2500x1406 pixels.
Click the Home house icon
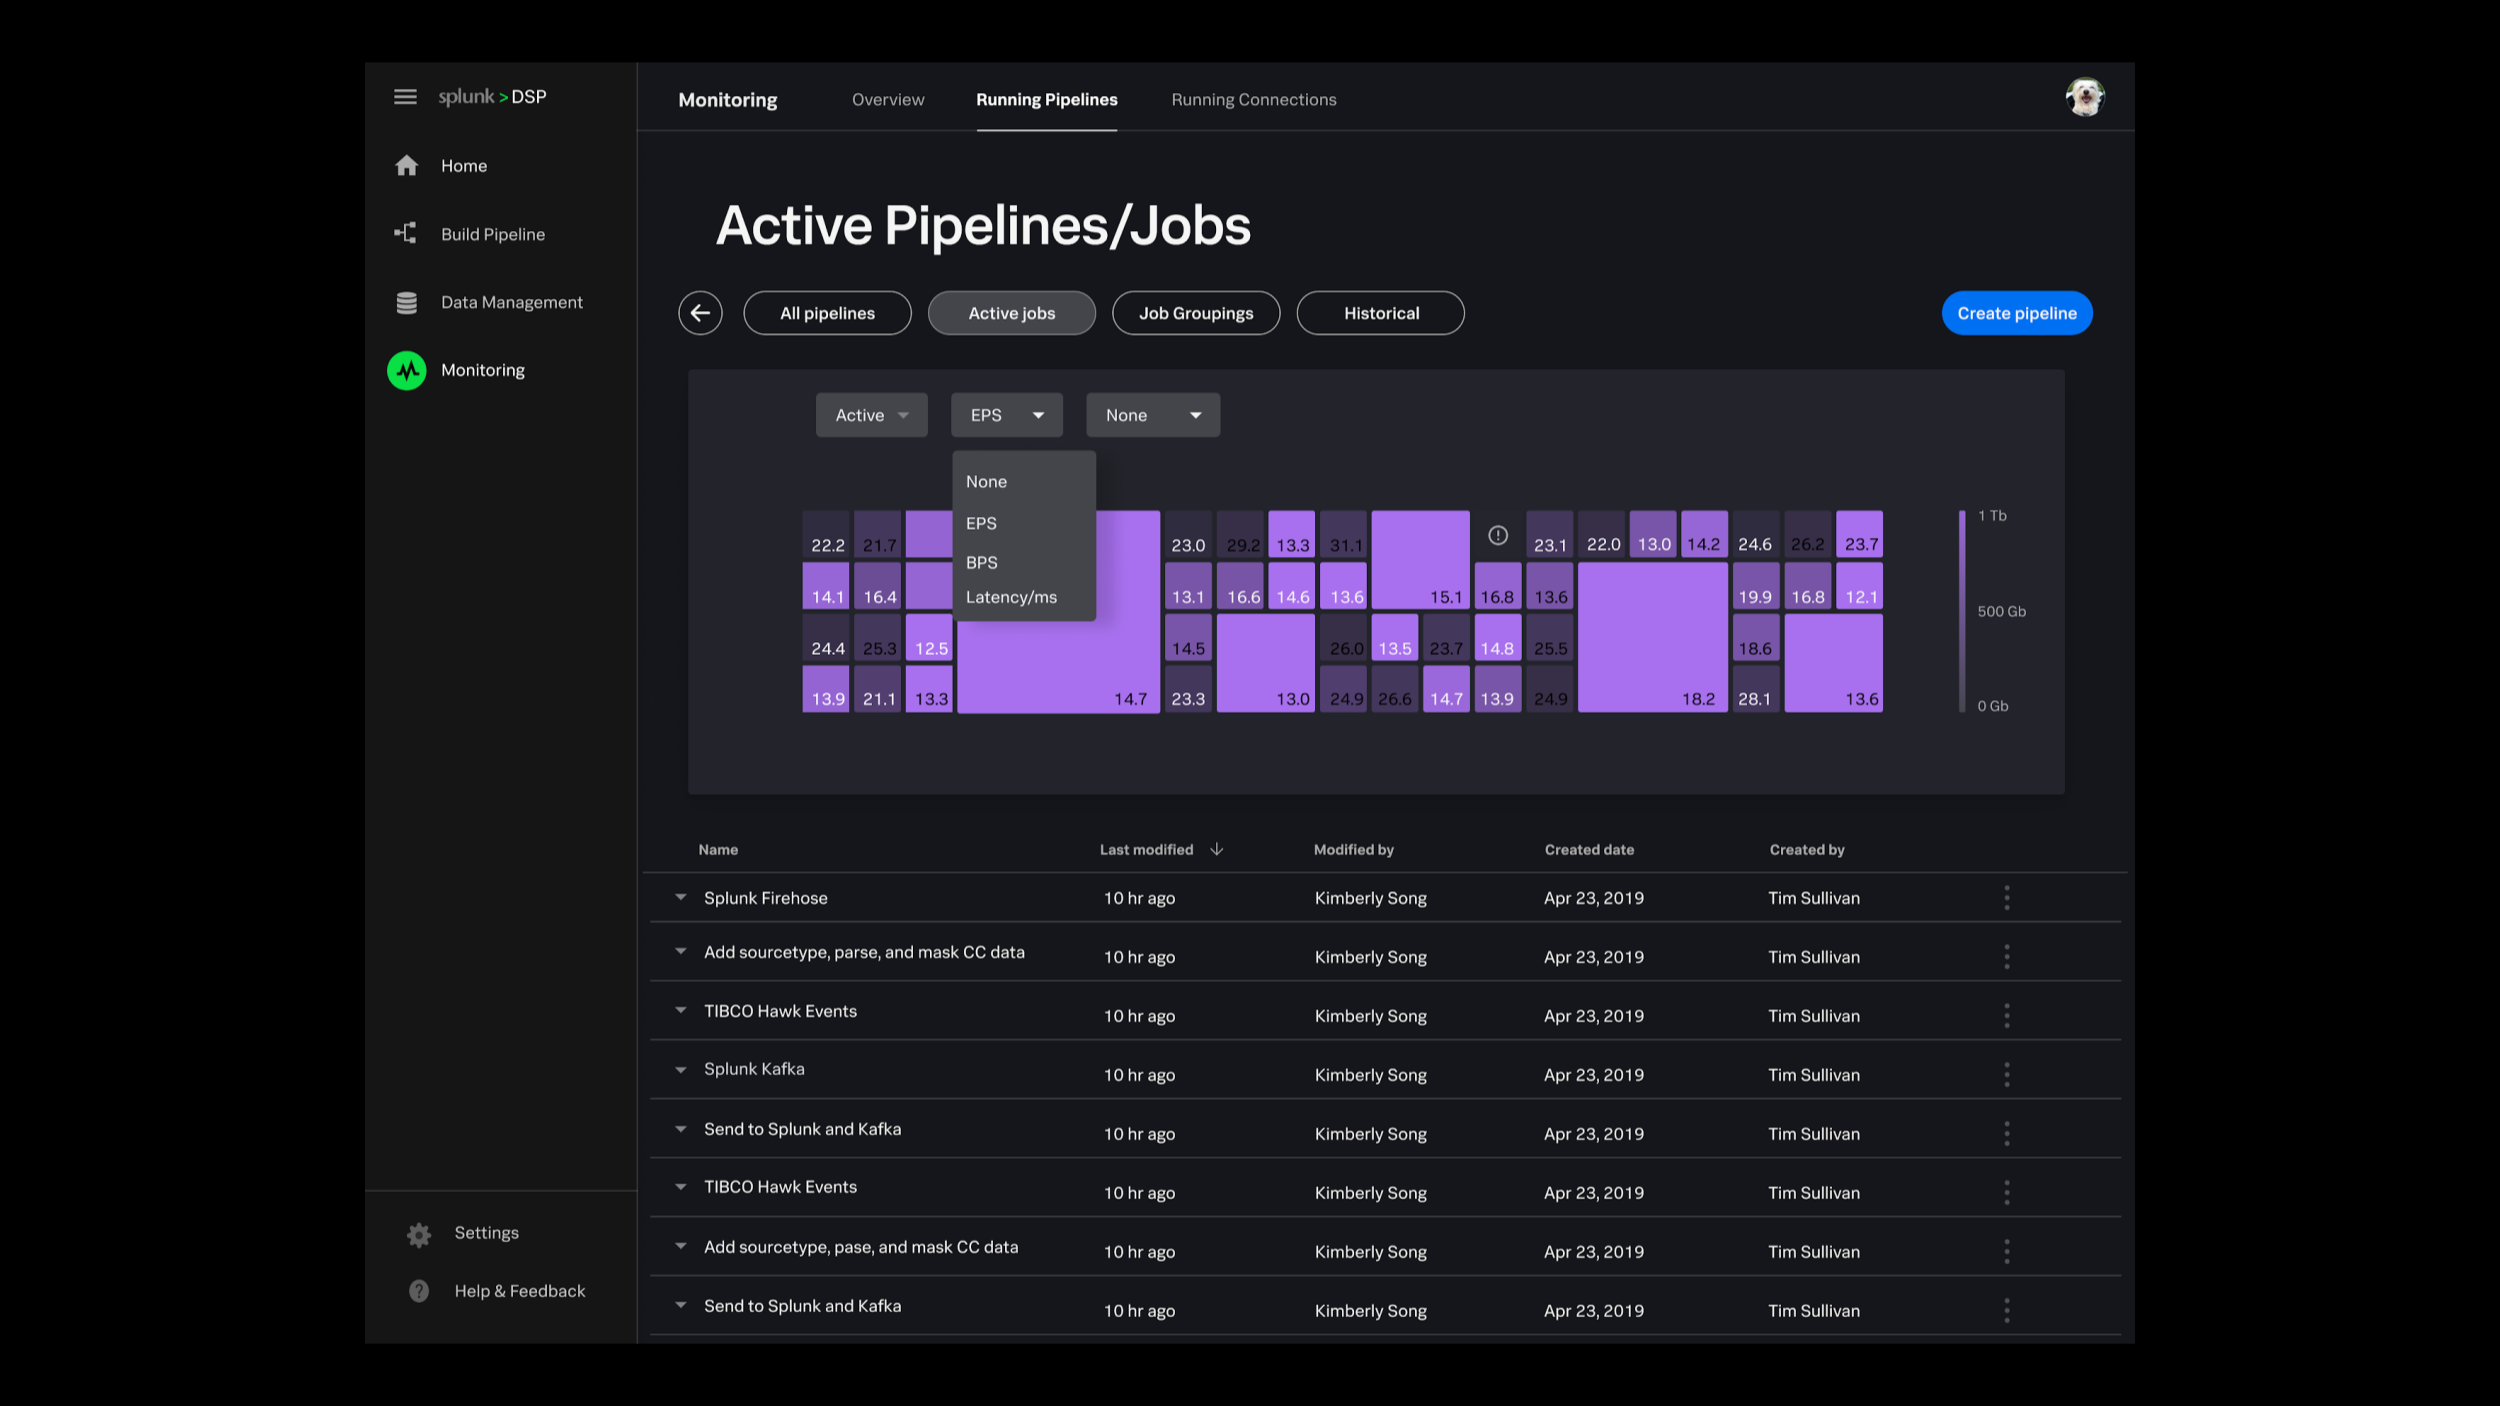(x=406, y=166)
